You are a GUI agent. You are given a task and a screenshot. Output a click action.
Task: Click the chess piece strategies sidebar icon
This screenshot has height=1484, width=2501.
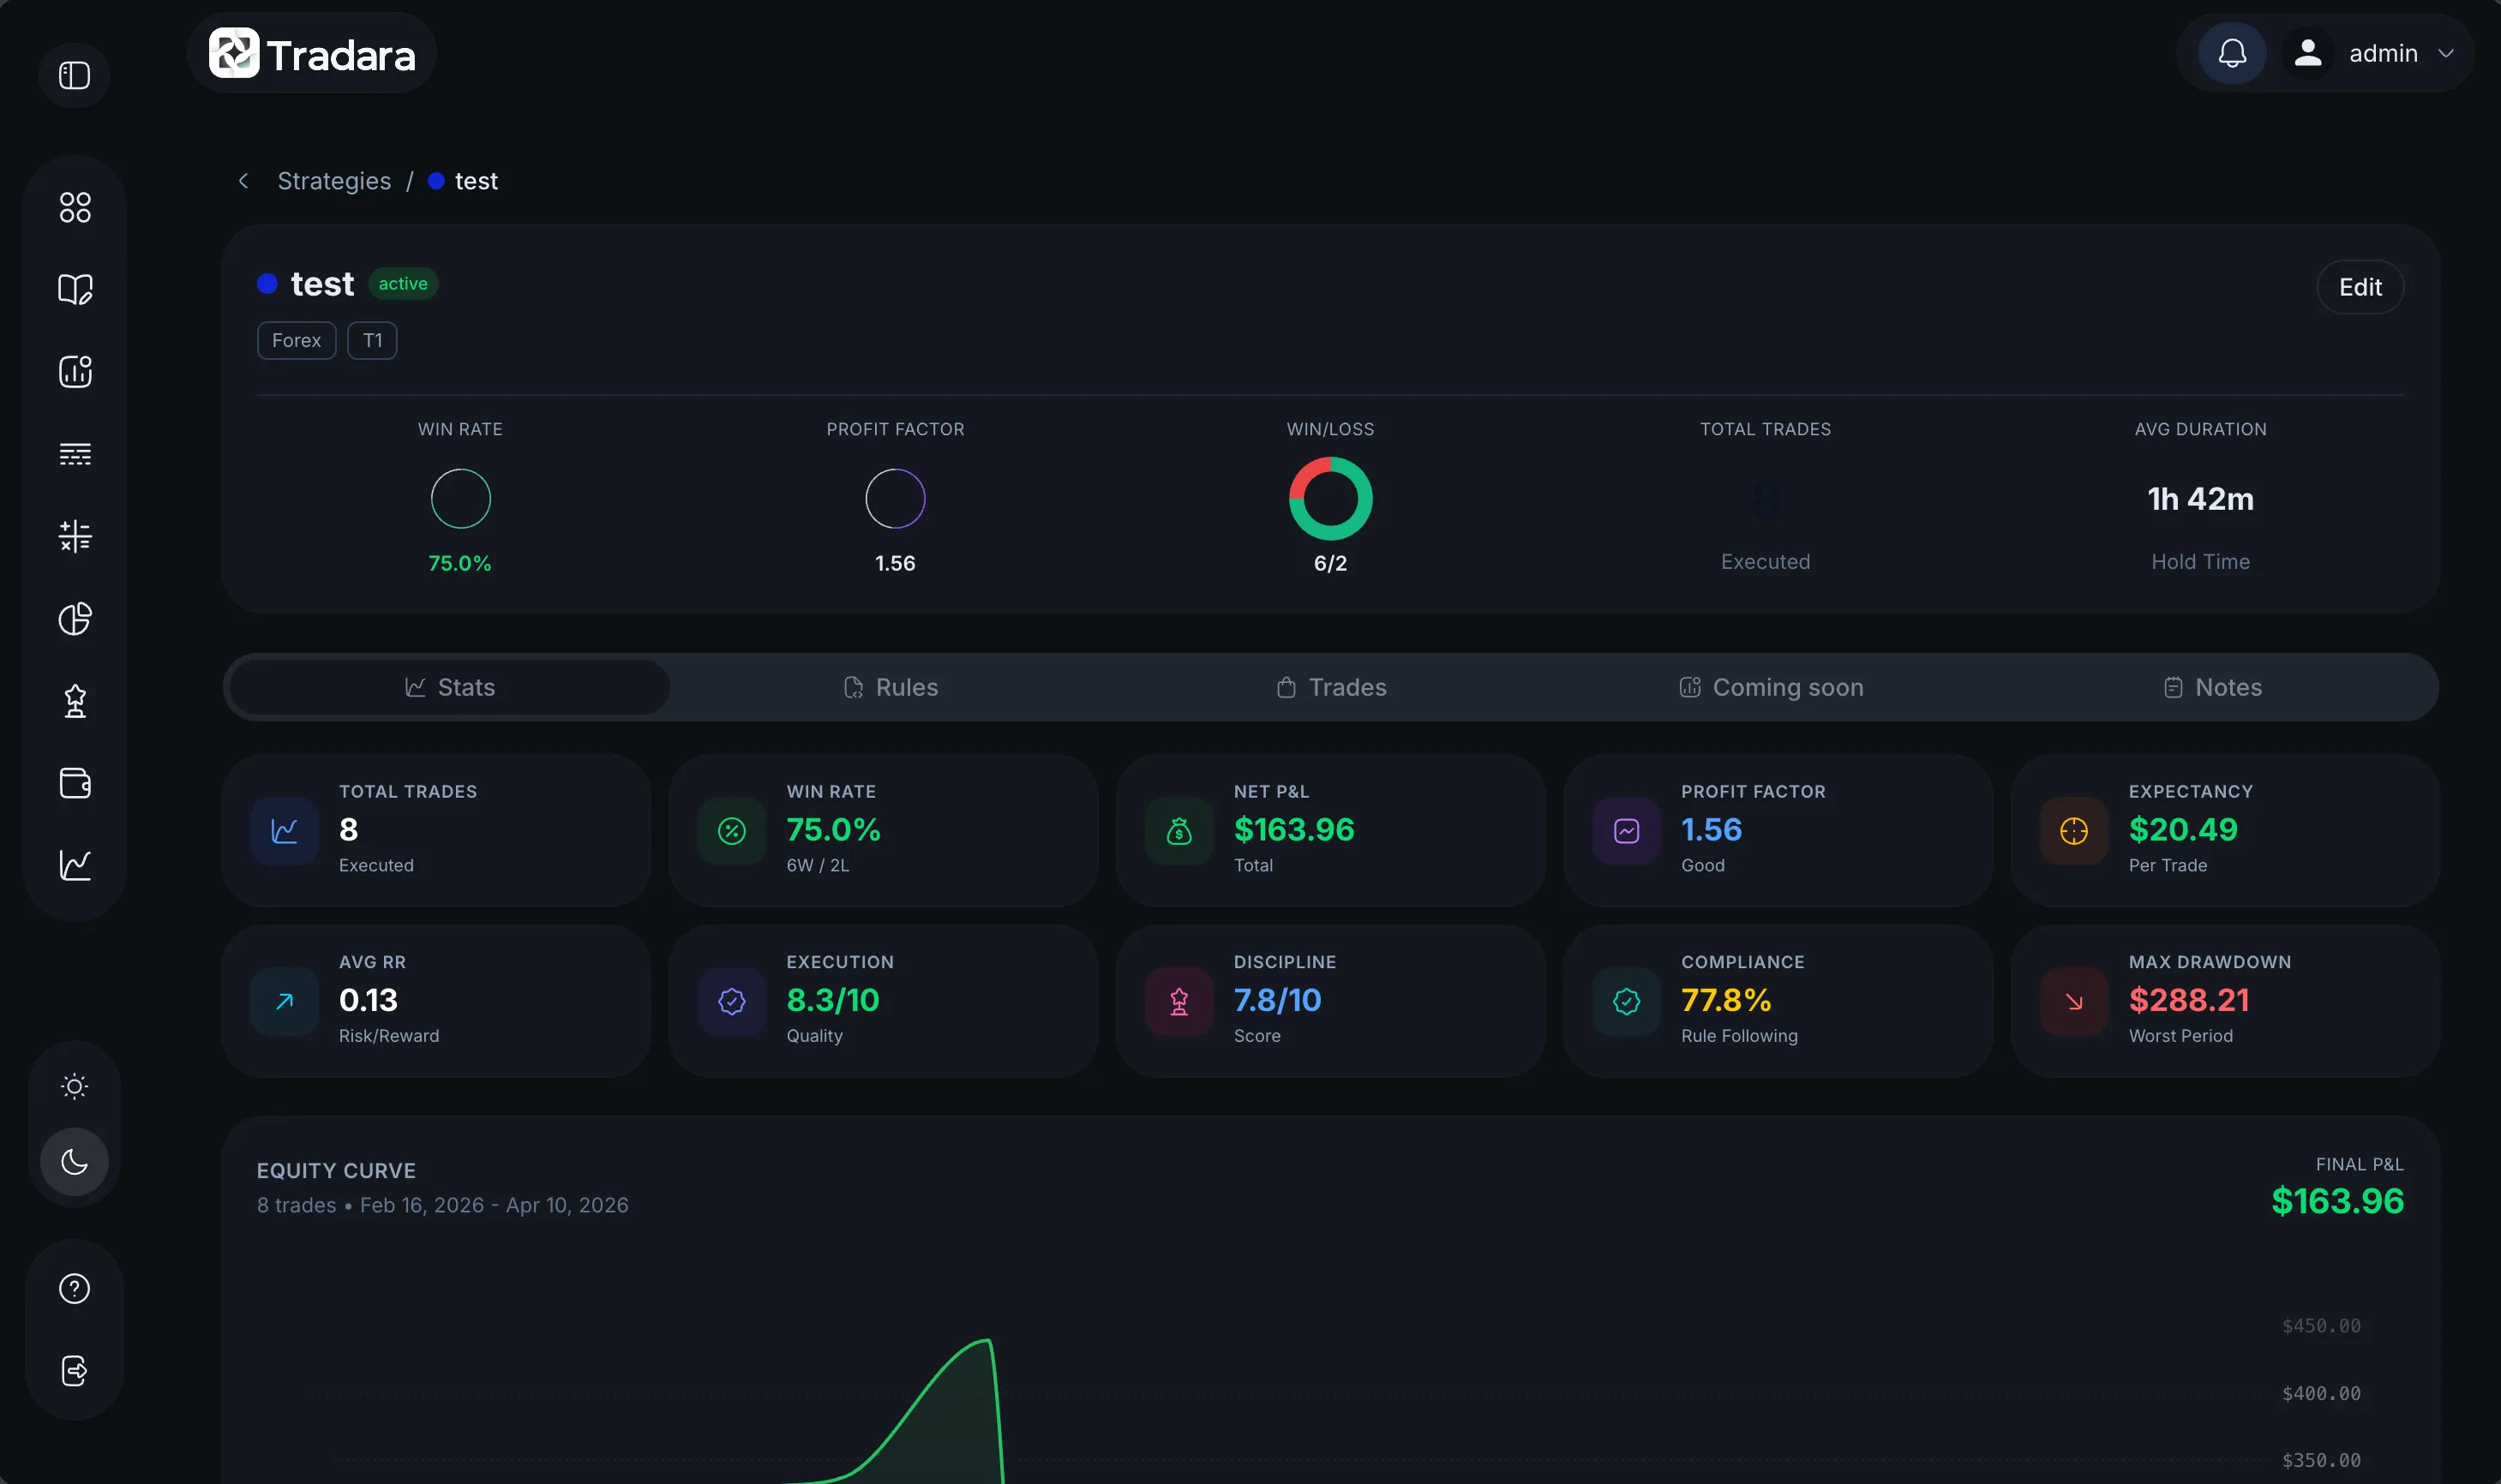[x=75, y=701]
